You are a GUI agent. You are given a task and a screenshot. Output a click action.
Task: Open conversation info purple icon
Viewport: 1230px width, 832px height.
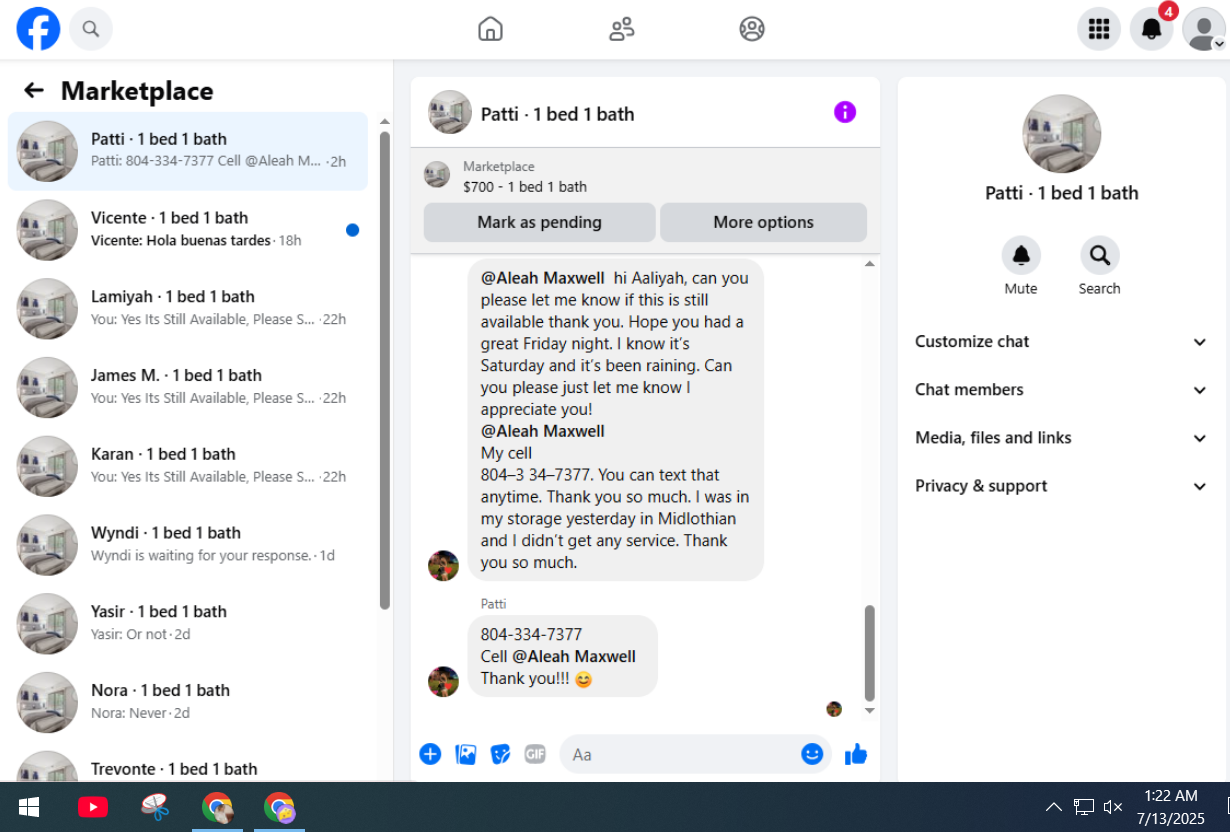coord(845,112)
